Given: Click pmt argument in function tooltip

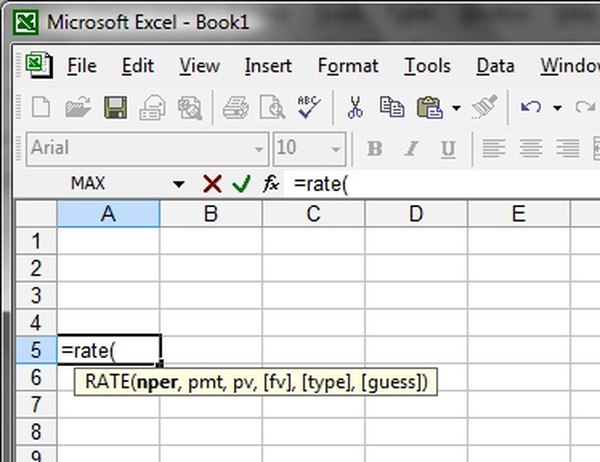Looking at the screenshot, I should click(x=205, y=382).
